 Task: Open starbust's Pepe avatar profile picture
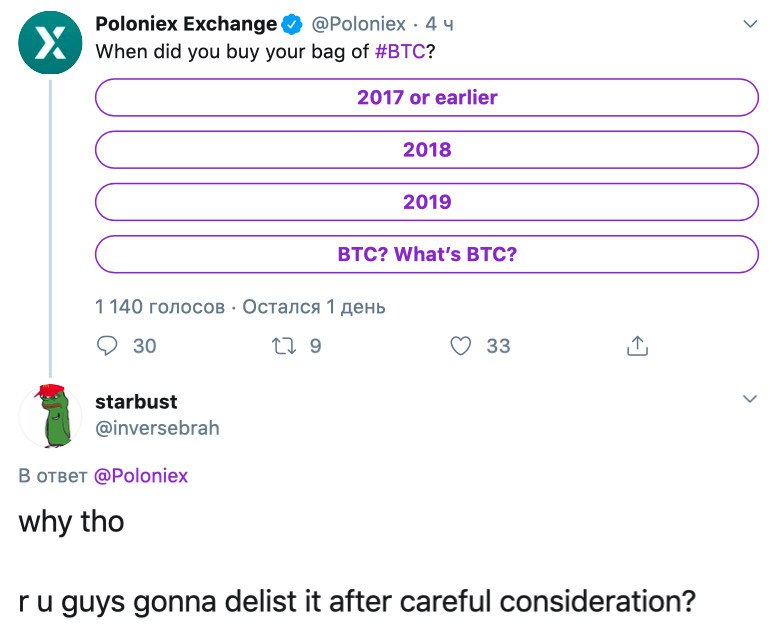(49, 415)
